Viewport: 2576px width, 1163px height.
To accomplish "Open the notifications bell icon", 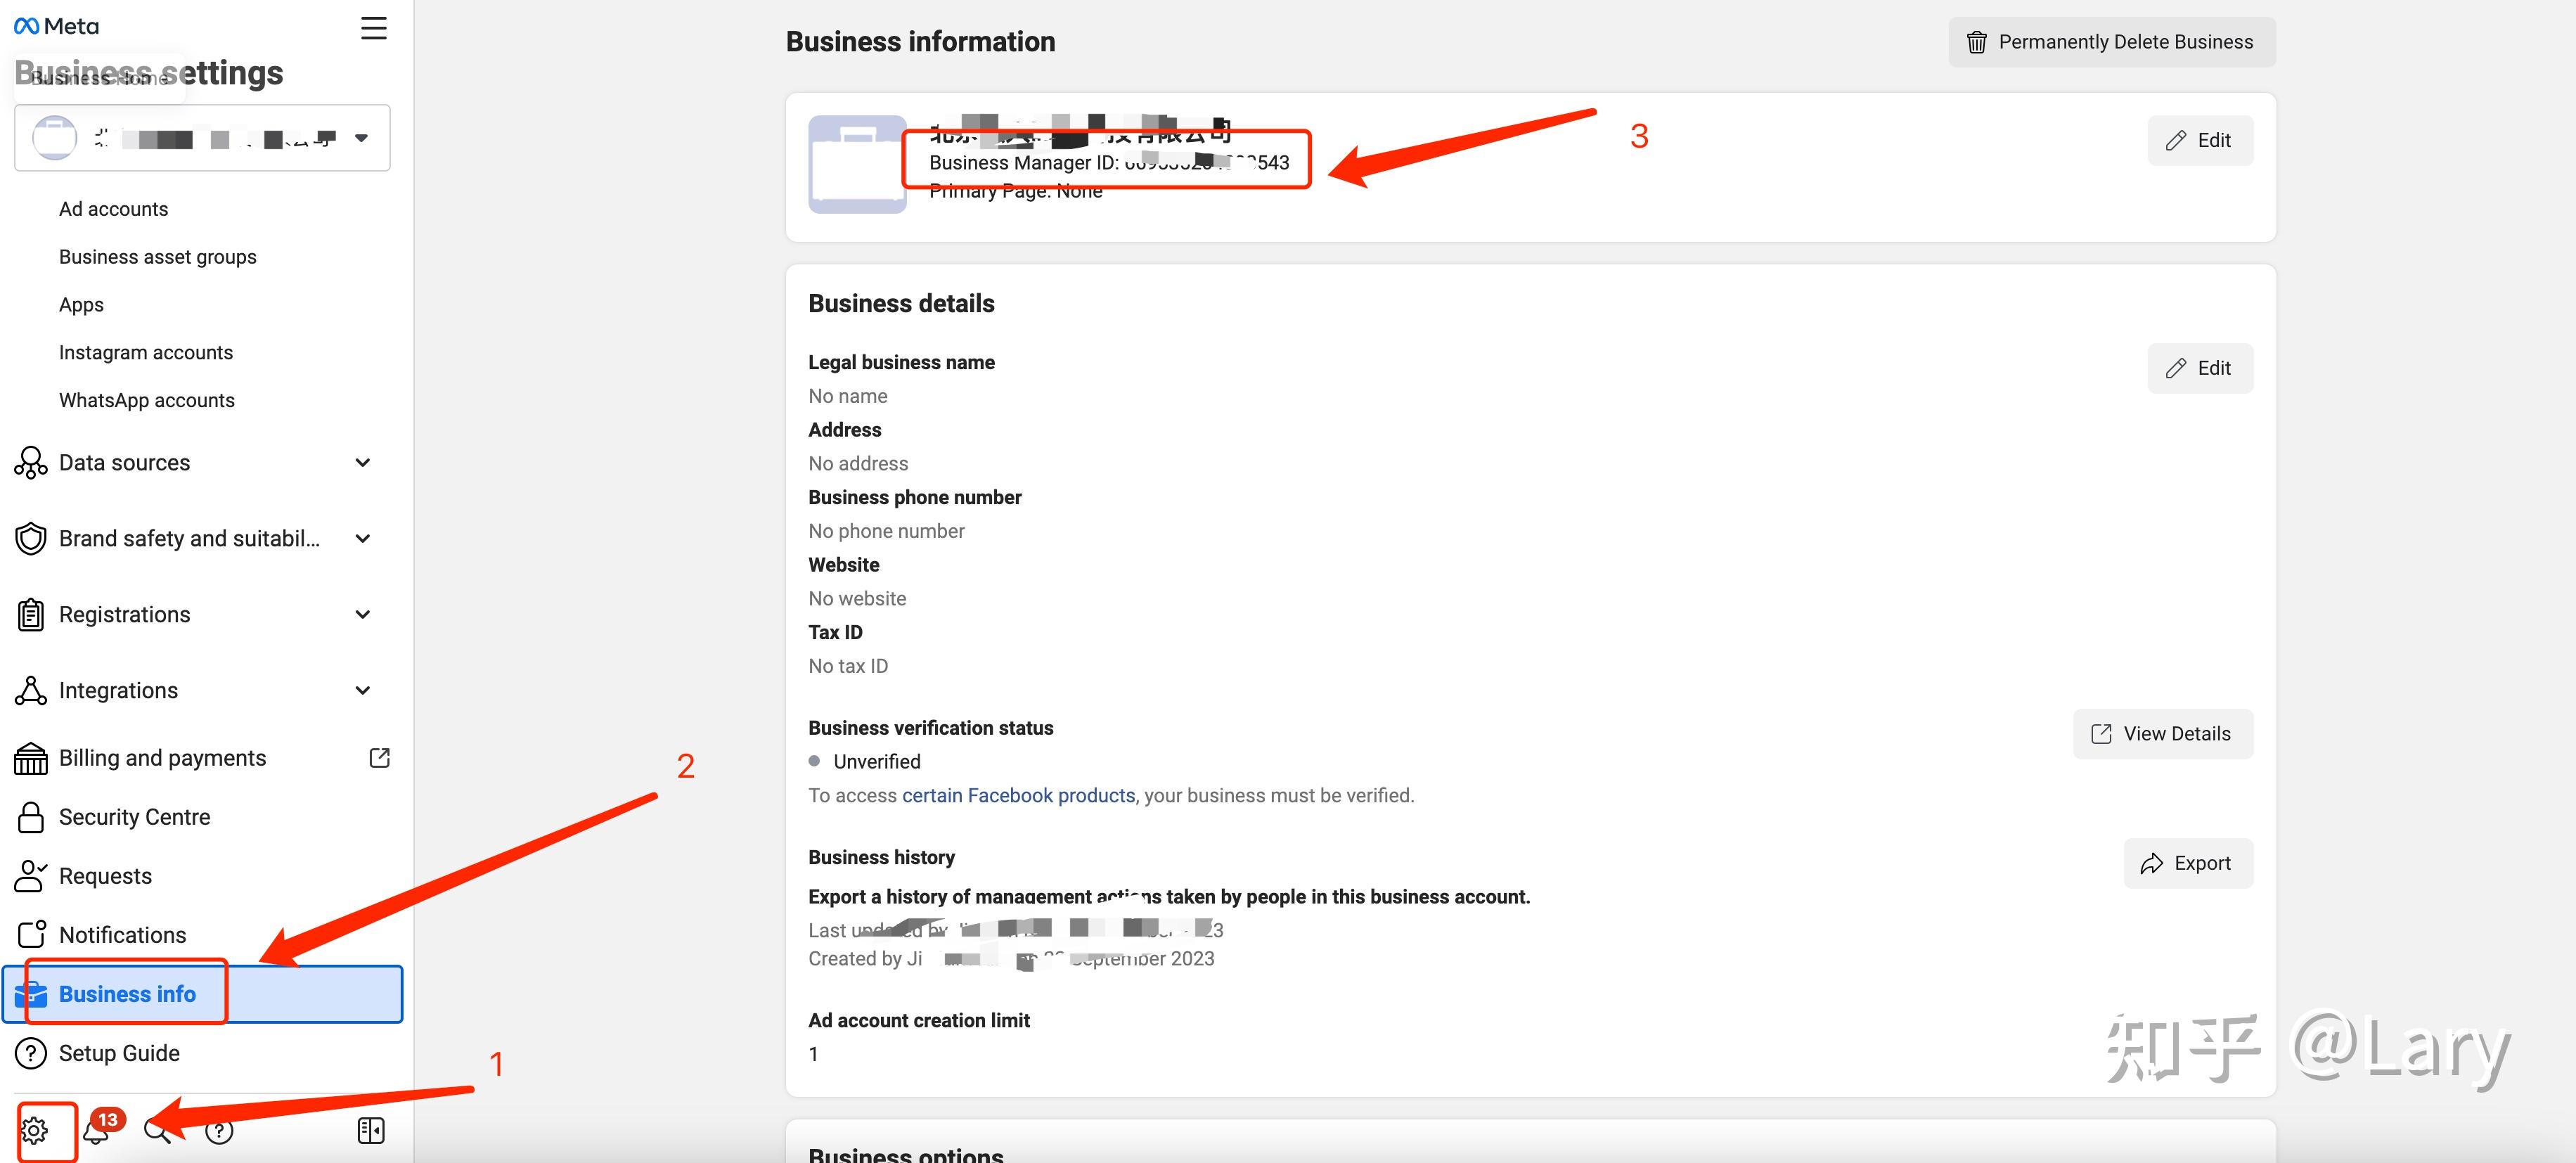I will pyautogui.click(x=97, y=1131).
